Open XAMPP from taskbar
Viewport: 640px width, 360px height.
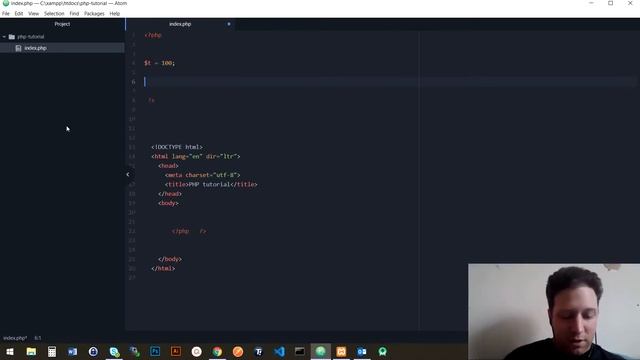tap(341, 351)
